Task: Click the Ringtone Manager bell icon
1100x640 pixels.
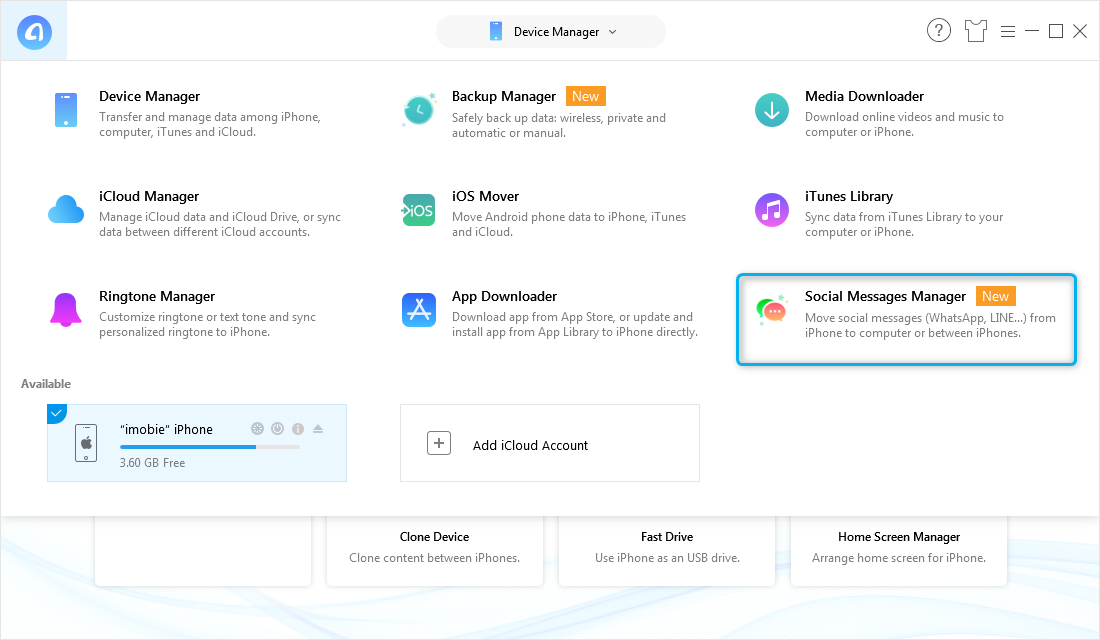Action: [66, 310]
